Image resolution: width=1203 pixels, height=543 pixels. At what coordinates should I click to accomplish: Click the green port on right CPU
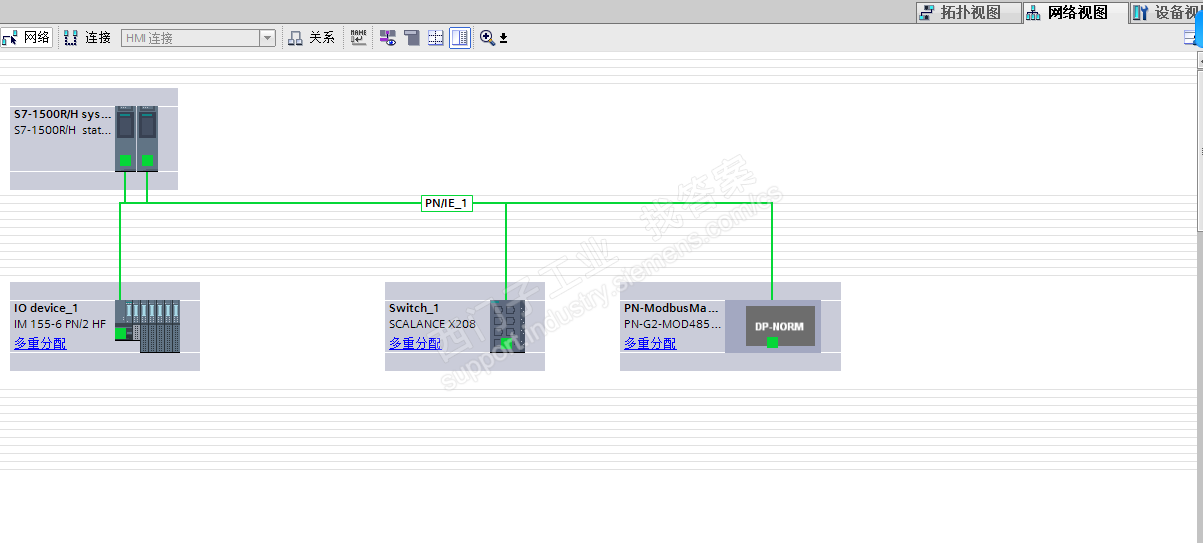coord(147,160)
